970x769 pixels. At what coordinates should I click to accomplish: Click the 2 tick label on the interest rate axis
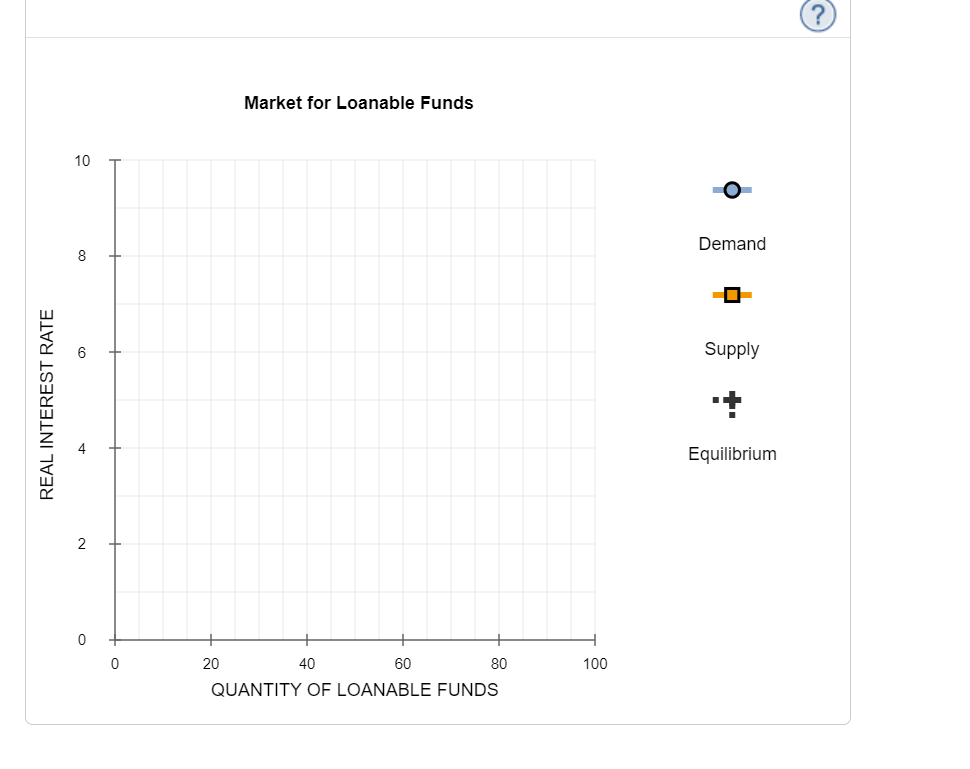pos(82,544)
